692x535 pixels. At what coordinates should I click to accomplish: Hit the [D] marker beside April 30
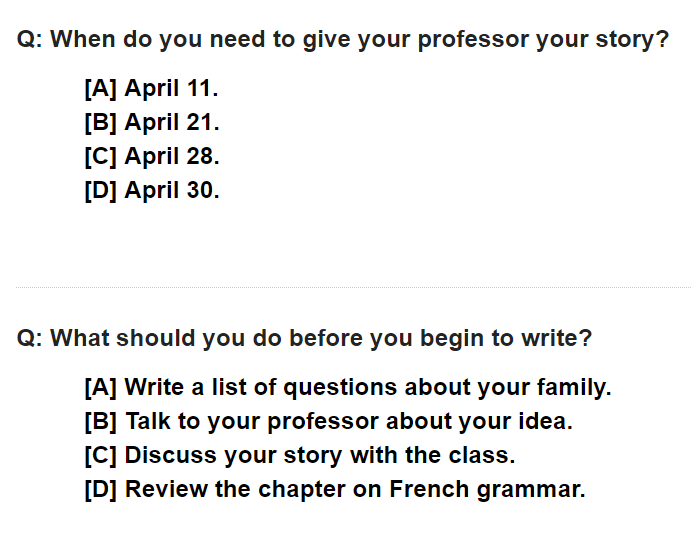[x=101, y=190]
